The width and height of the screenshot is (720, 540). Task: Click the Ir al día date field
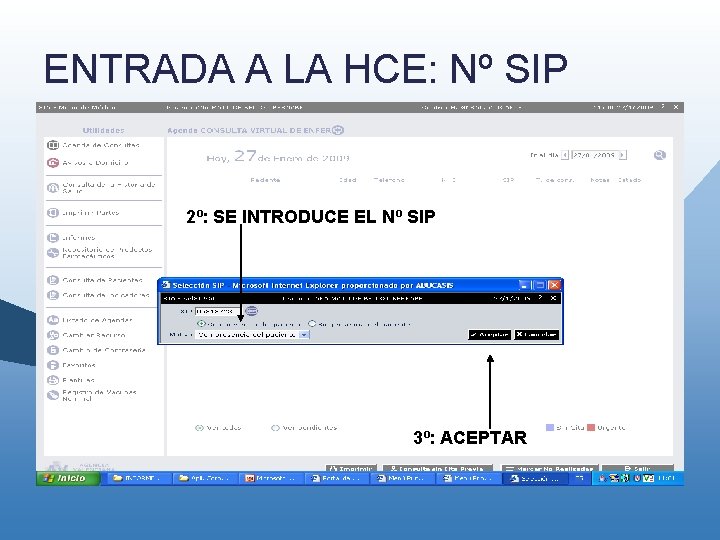click(x=595, y=155)
